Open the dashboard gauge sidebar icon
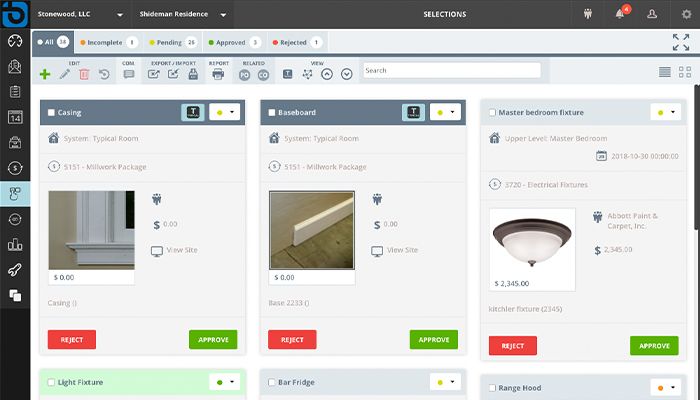The image size is (700, 400). 15,41
